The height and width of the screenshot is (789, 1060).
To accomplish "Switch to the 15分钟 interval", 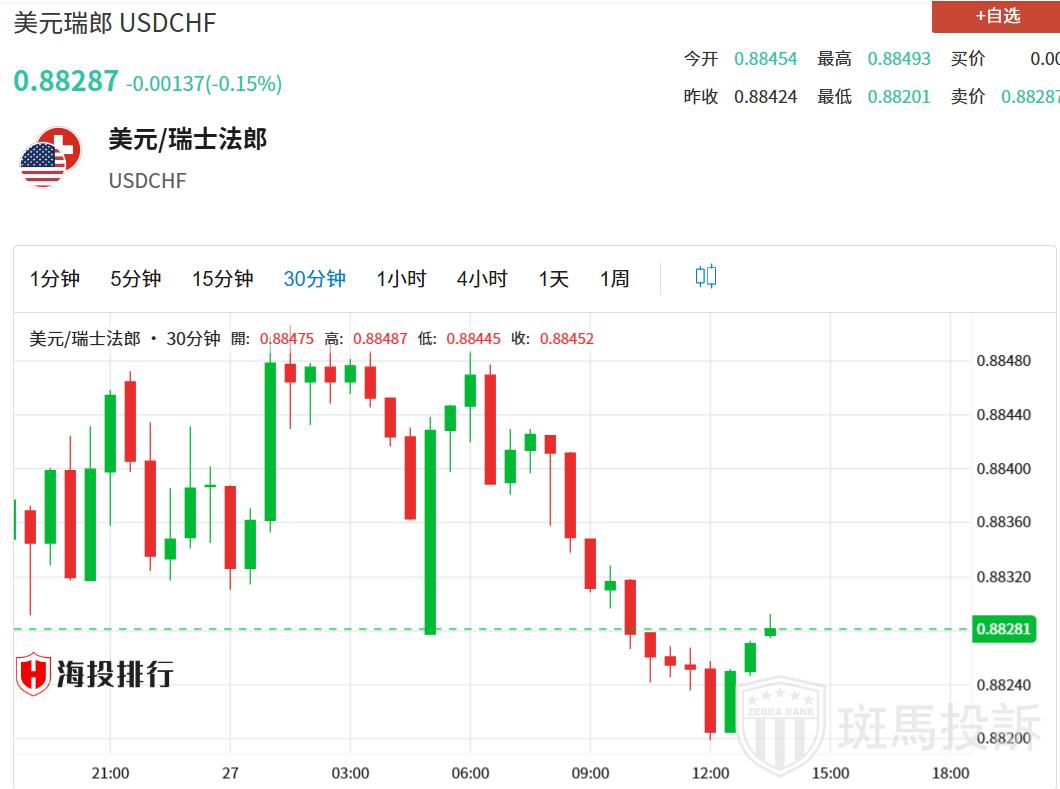I will click(222, 279).
